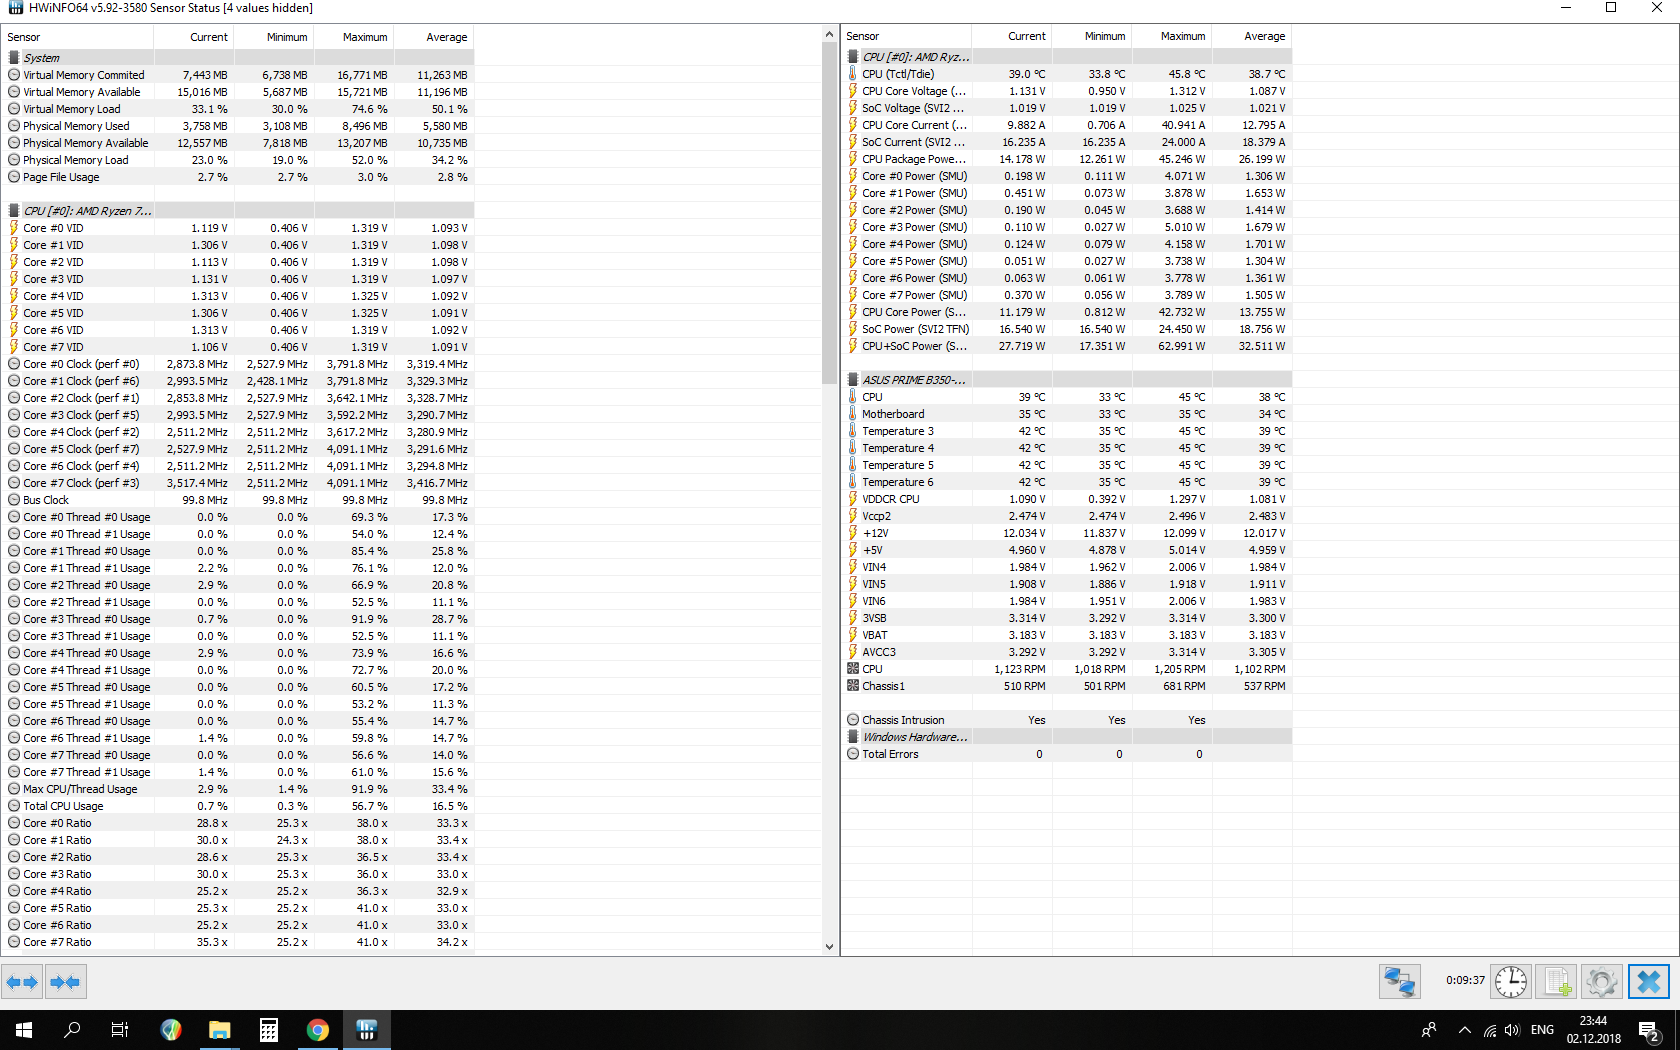
Task: Select the Motherboard temperature row
Action: pos(1067,414)
